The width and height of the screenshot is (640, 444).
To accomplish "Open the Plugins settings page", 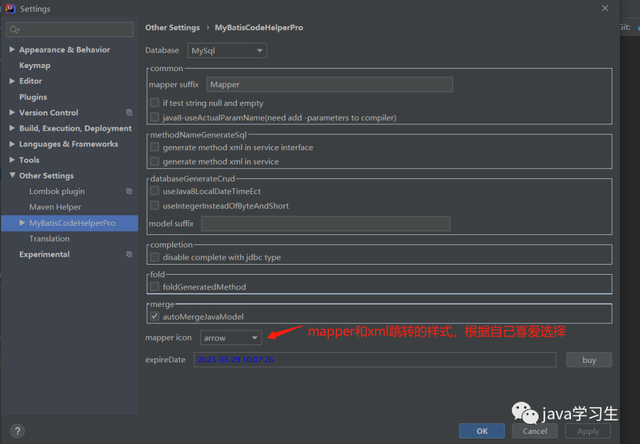I will click(x=33, y=97).
